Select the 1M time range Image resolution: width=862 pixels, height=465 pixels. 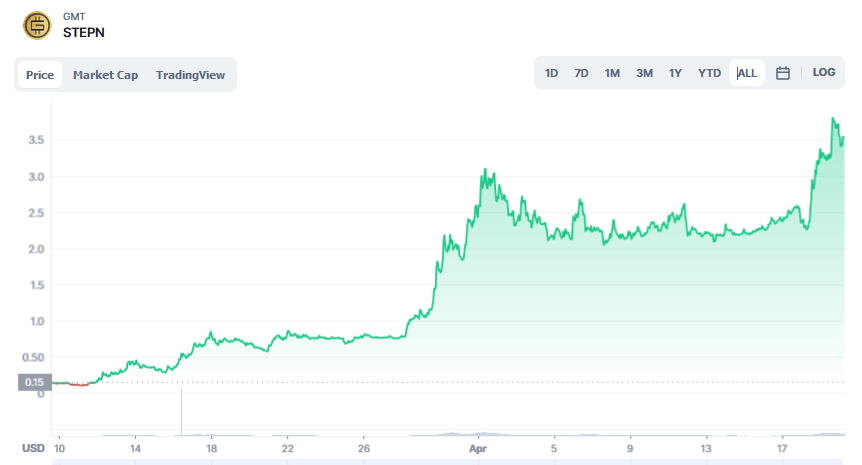[x=612, y=73]
